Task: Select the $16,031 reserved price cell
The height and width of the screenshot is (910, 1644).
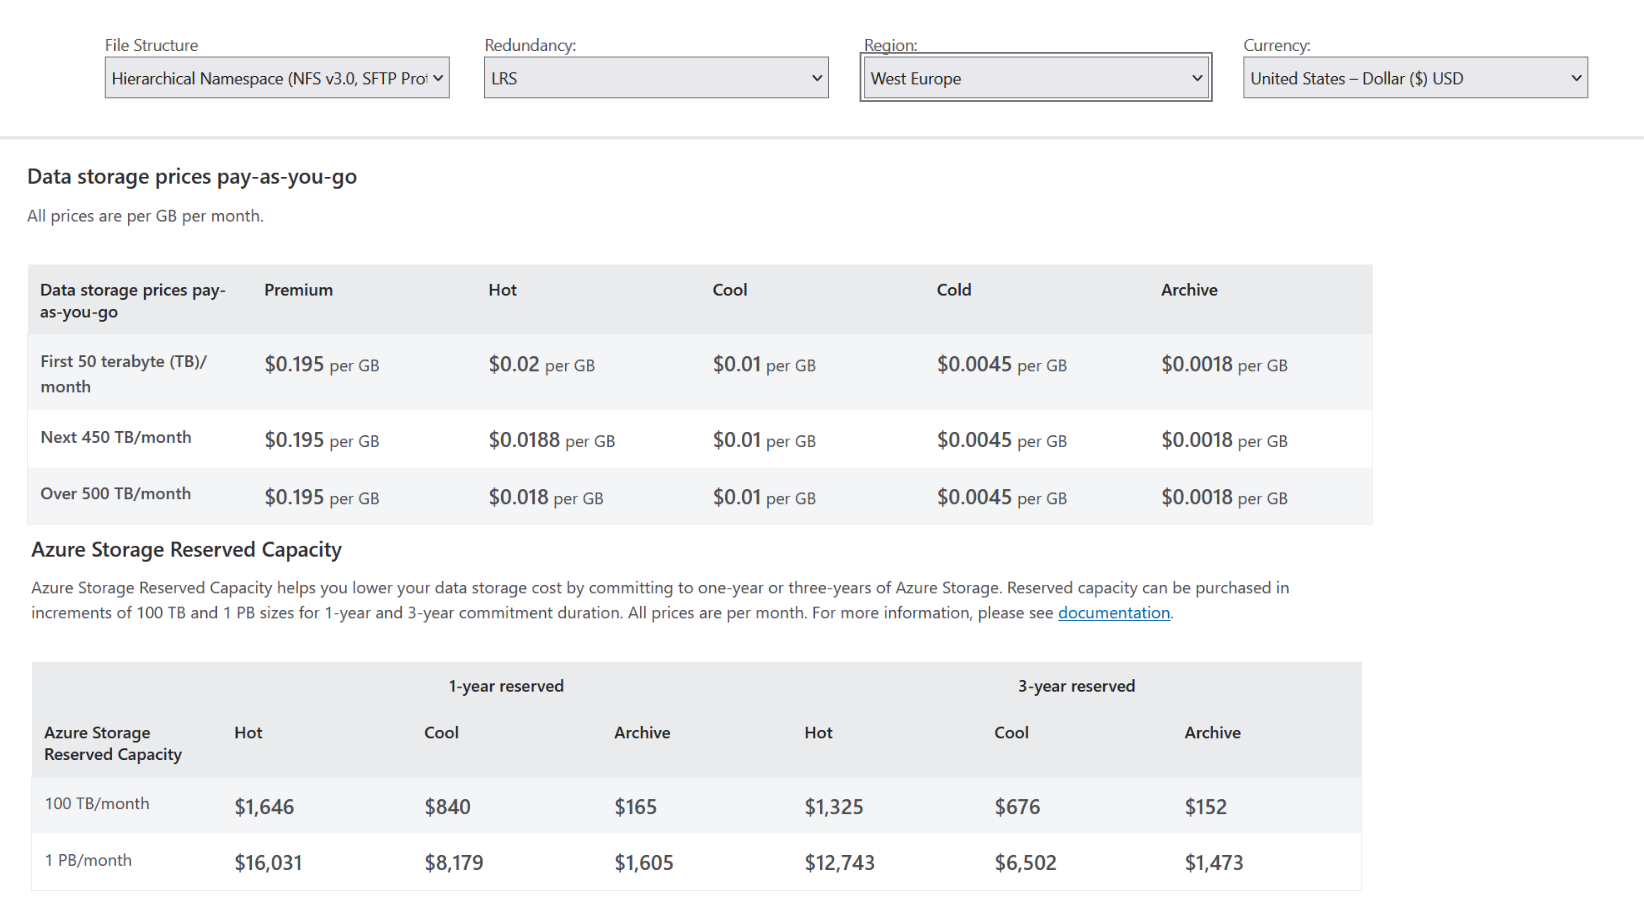Action: click(268, 863)
